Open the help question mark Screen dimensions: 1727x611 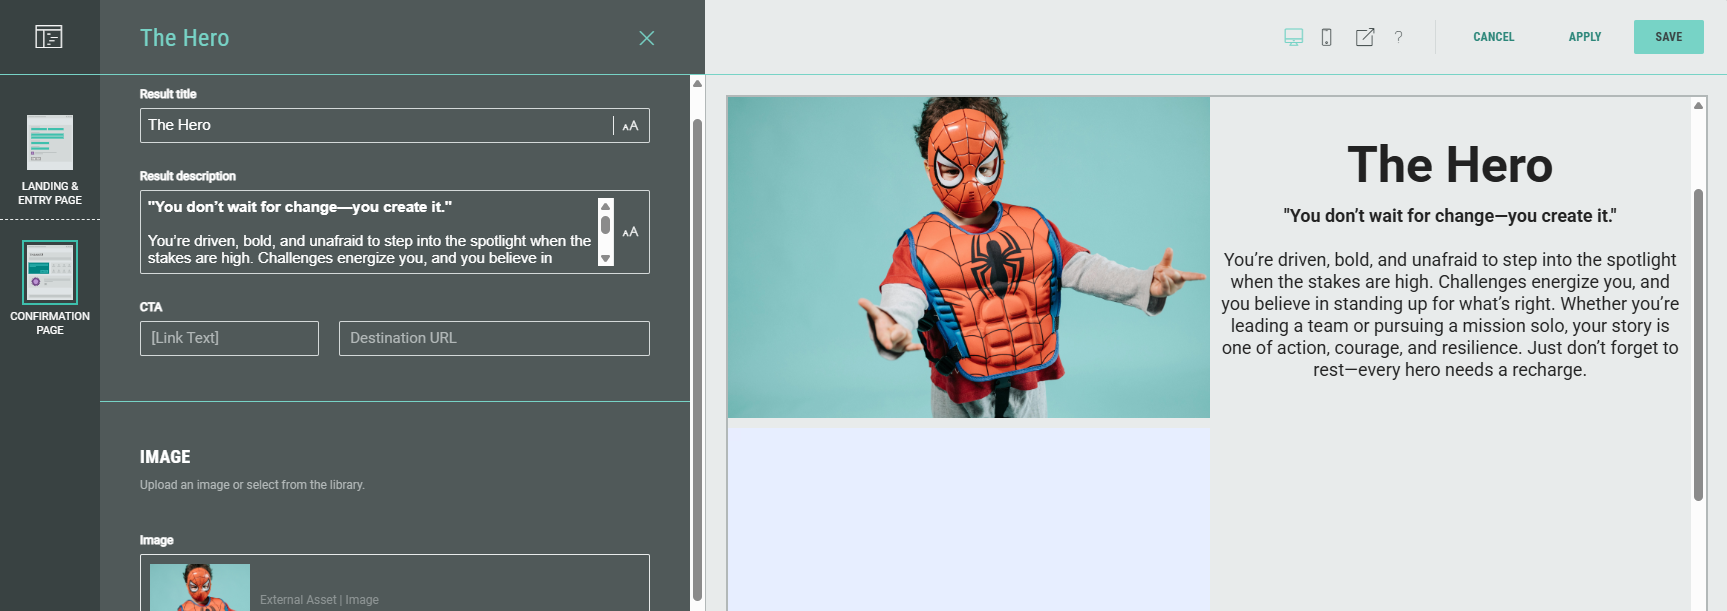coord(1398,37)
